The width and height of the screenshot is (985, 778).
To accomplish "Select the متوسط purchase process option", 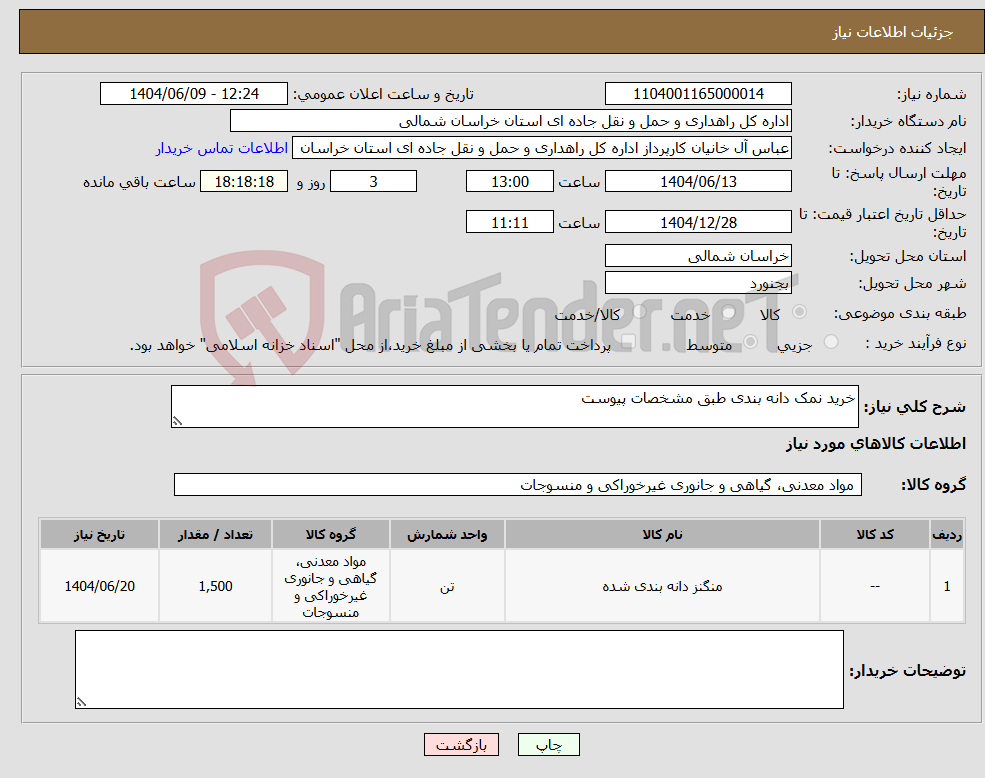I will pos(748,340).
